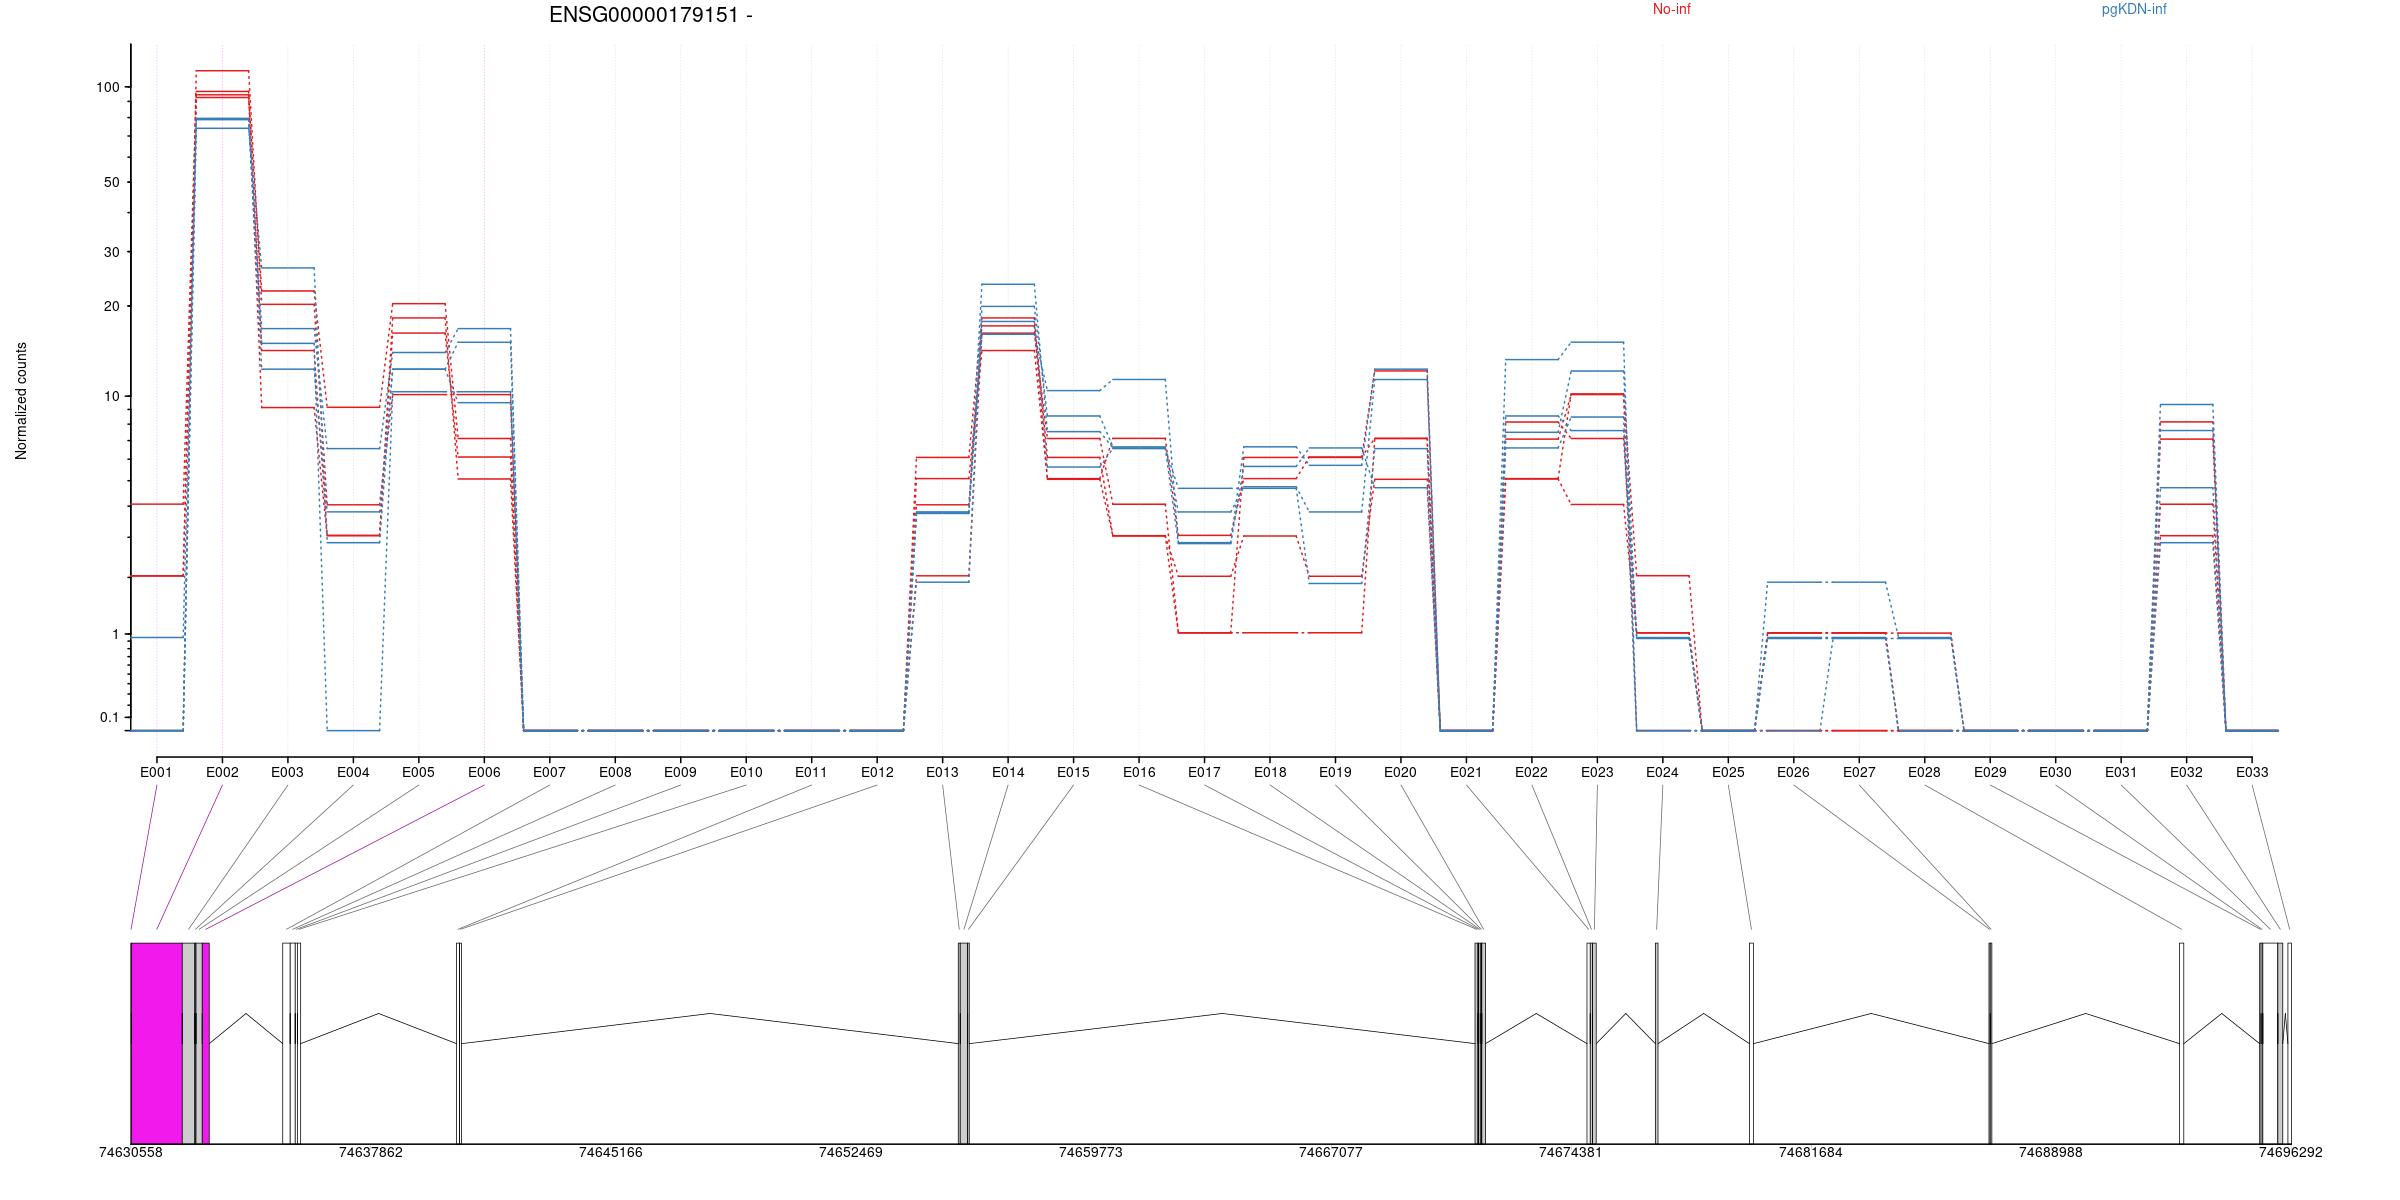Image resolution: width=2400 pixels, height=1200 pixels.
Task: Click the 100 tick on y-axis
Action: [107, 88]
